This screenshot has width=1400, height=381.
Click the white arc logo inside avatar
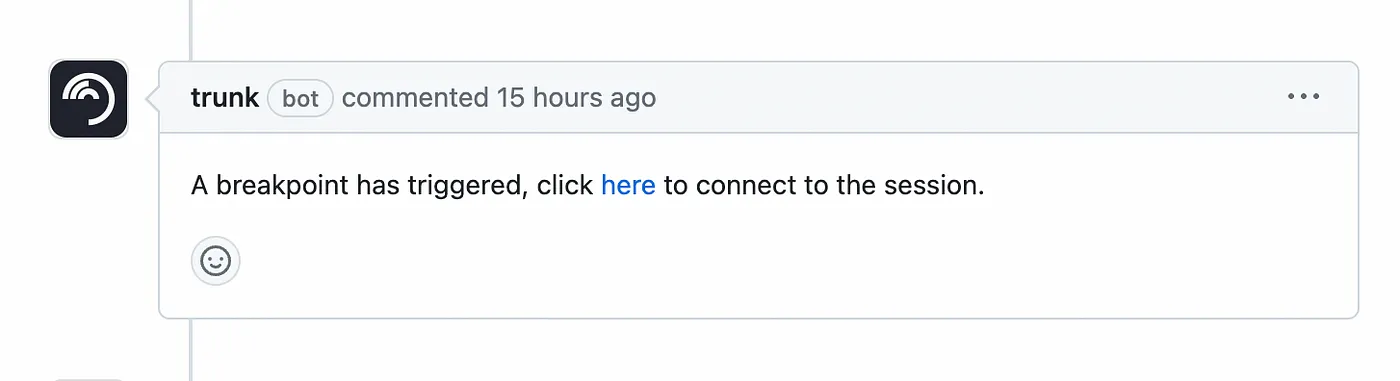[88, 99]
